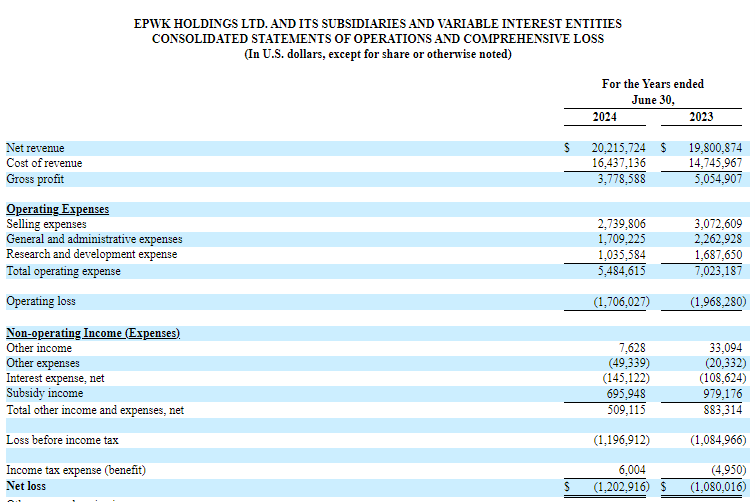The image size is (755, 502).
Task: Click 'Non-operating Income (Expenses)' heading
Action: (x=93, y=333)
